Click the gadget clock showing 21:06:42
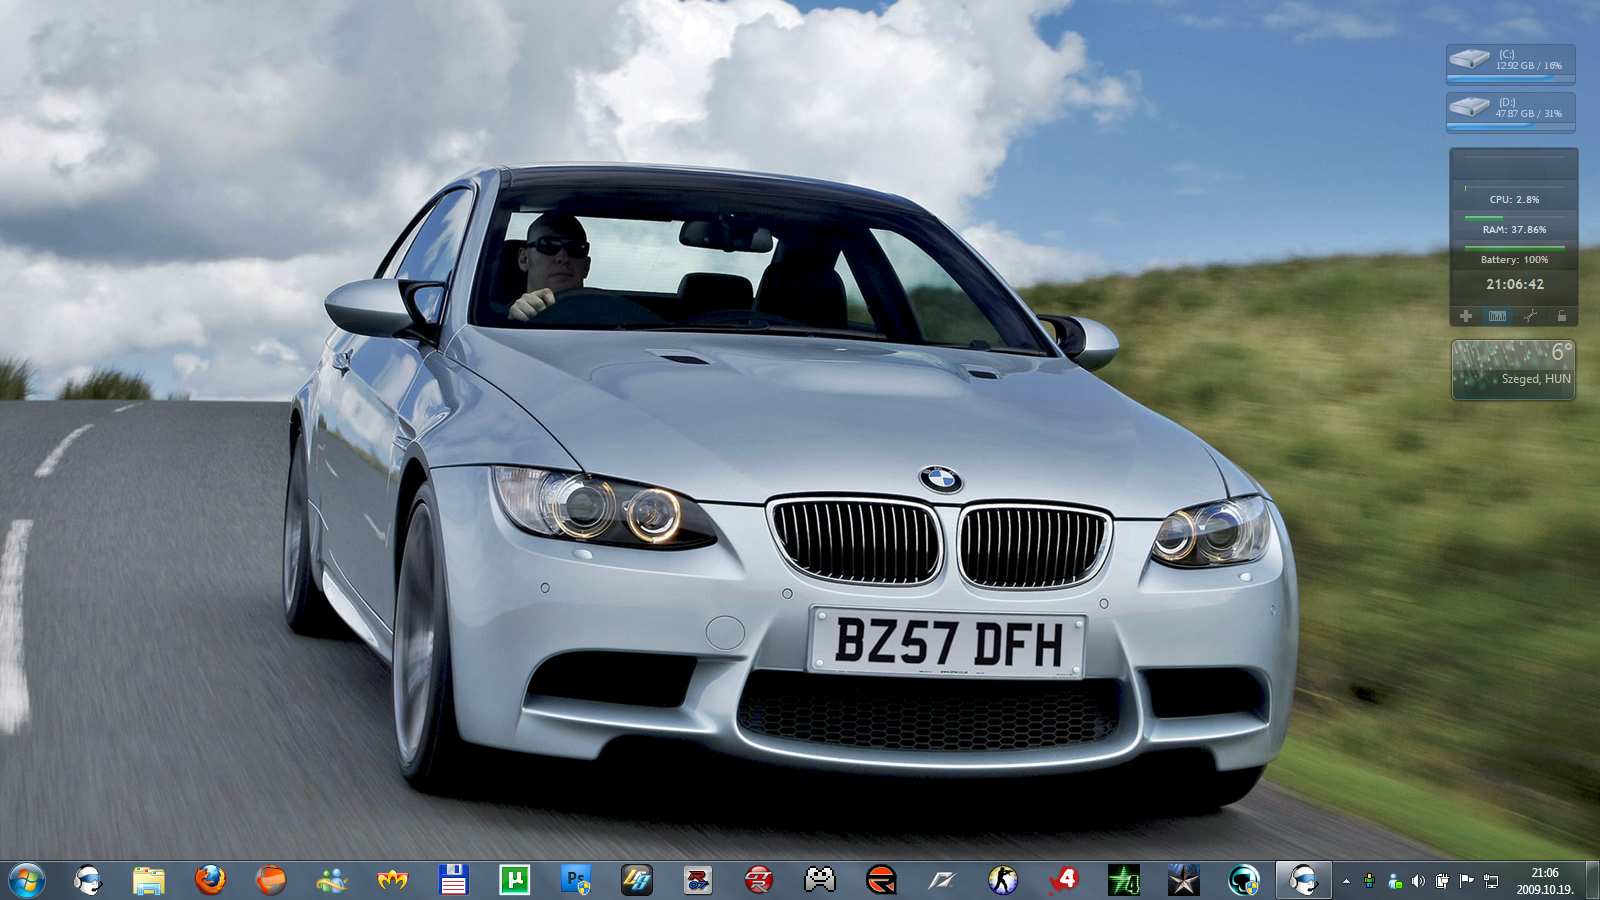 pos(1515,285)
